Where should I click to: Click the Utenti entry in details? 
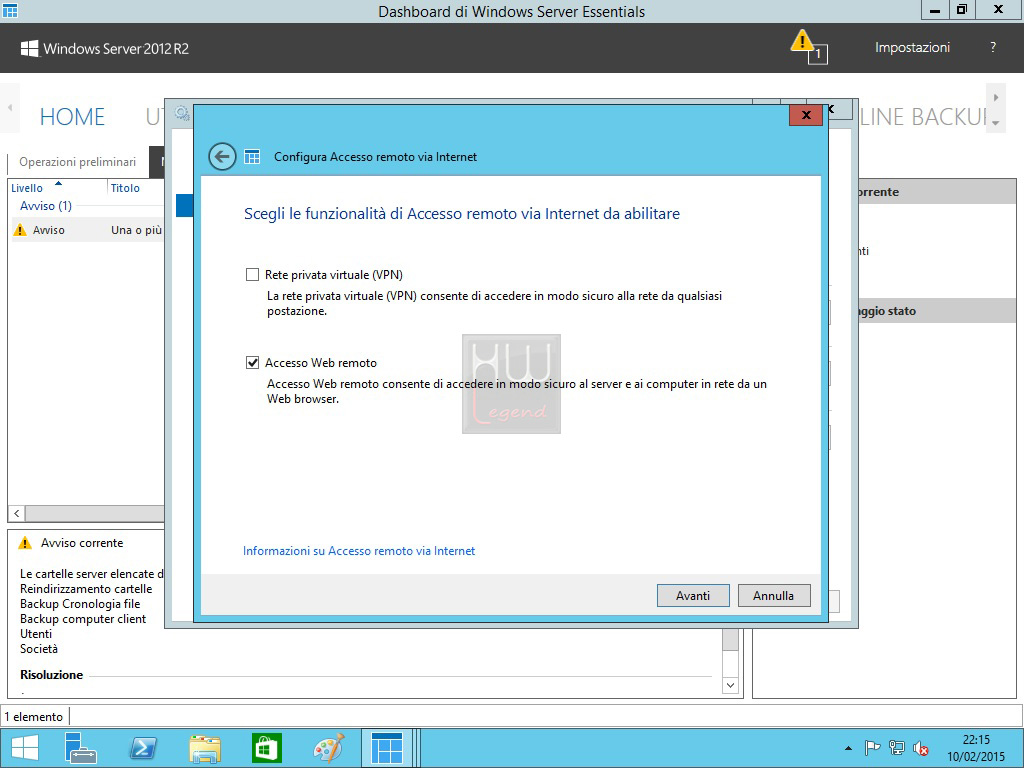(36, 634)
